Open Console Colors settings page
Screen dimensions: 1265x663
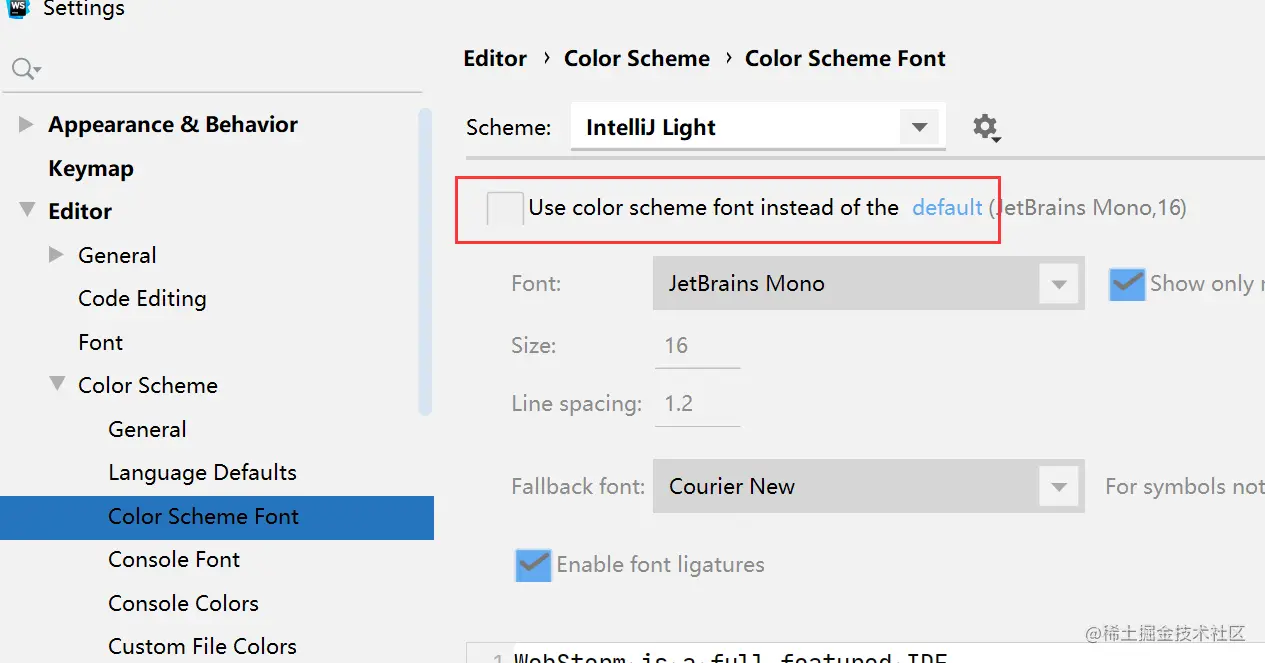point(183,603)
